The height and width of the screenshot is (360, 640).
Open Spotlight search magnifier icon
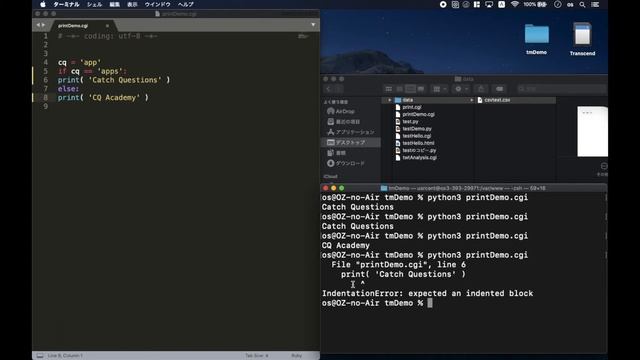click(582, 4)
